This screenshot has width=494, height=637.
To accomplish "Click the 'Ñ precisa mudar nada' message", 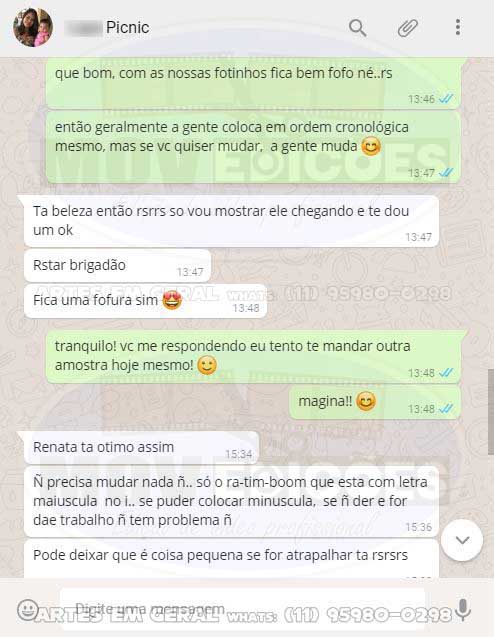I will [x=232, y=501].
